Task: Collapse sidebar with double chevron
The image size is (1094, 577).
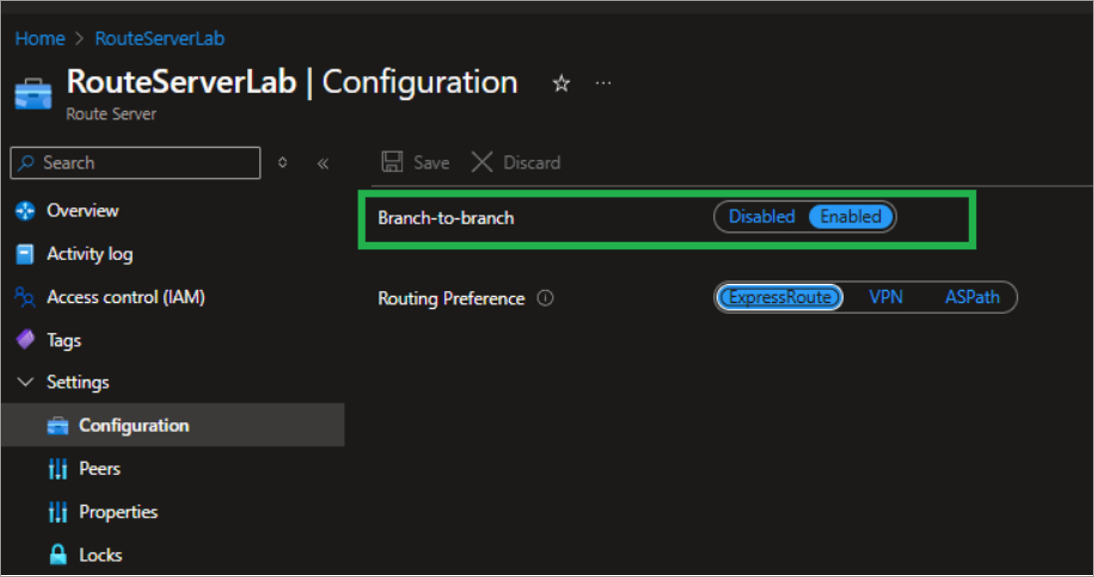Action: pyautogui.click(x=323, y=163)
